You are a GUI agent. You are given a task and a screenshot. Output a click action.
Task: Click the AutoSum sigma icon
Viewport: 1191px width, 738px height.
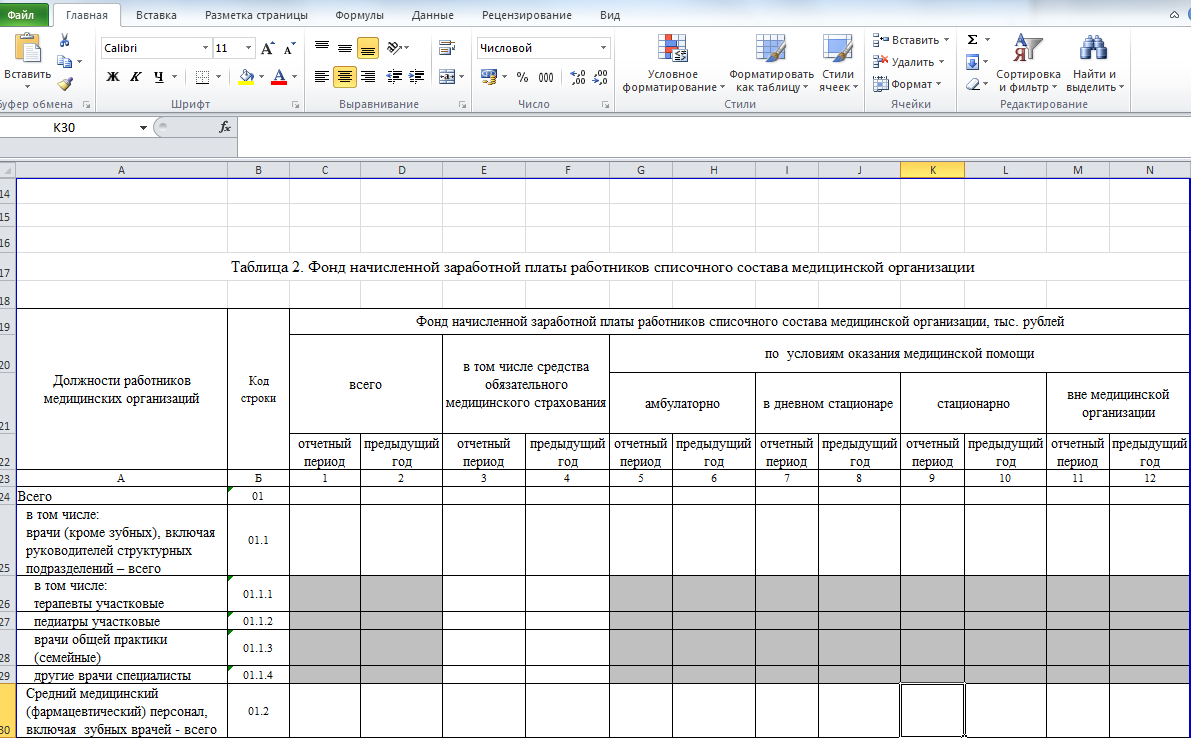click(972, 40)
